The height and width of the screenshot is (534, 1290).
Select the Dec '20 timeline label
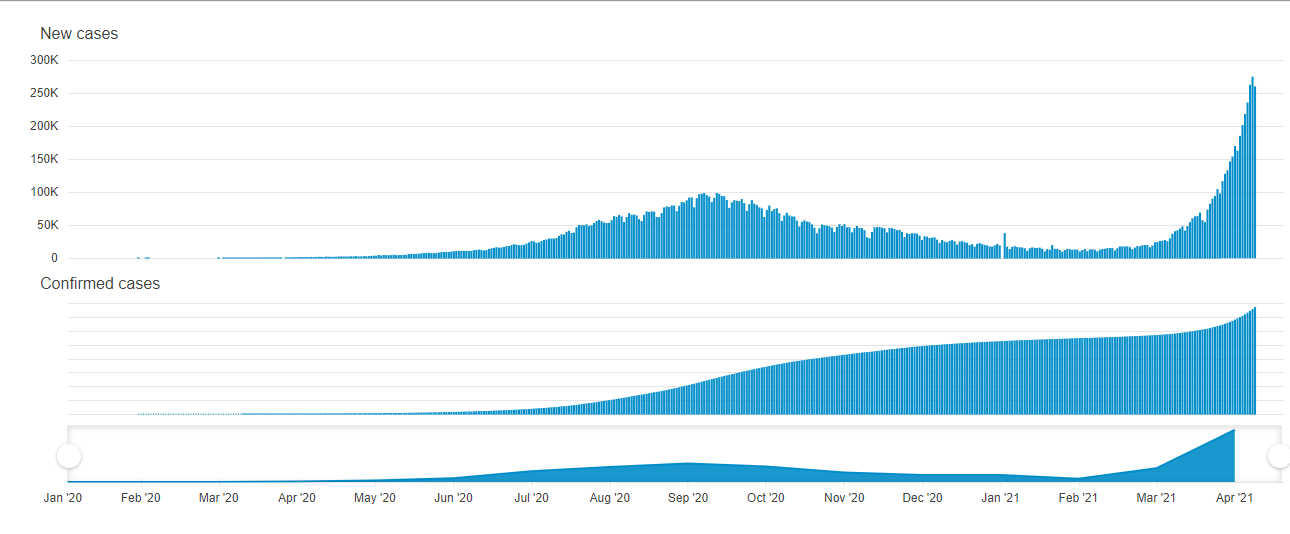coord(922,498)
